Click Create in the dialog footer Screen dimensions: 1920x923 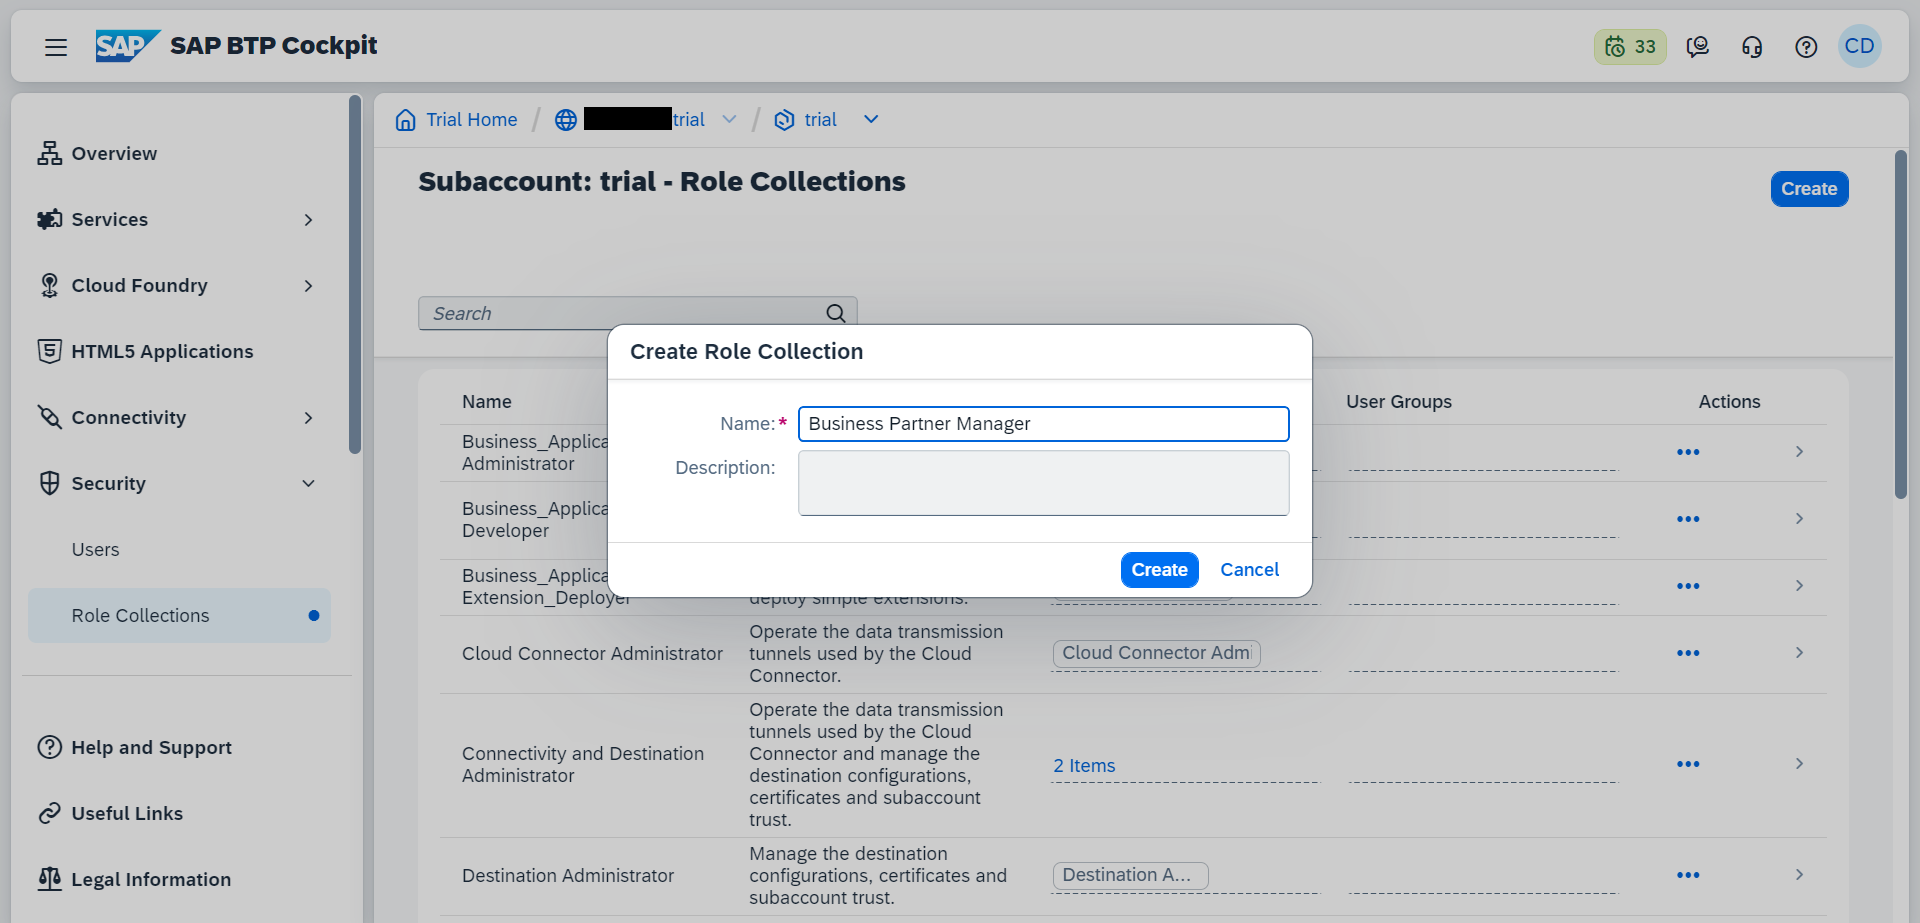(x=1159, y=570)
